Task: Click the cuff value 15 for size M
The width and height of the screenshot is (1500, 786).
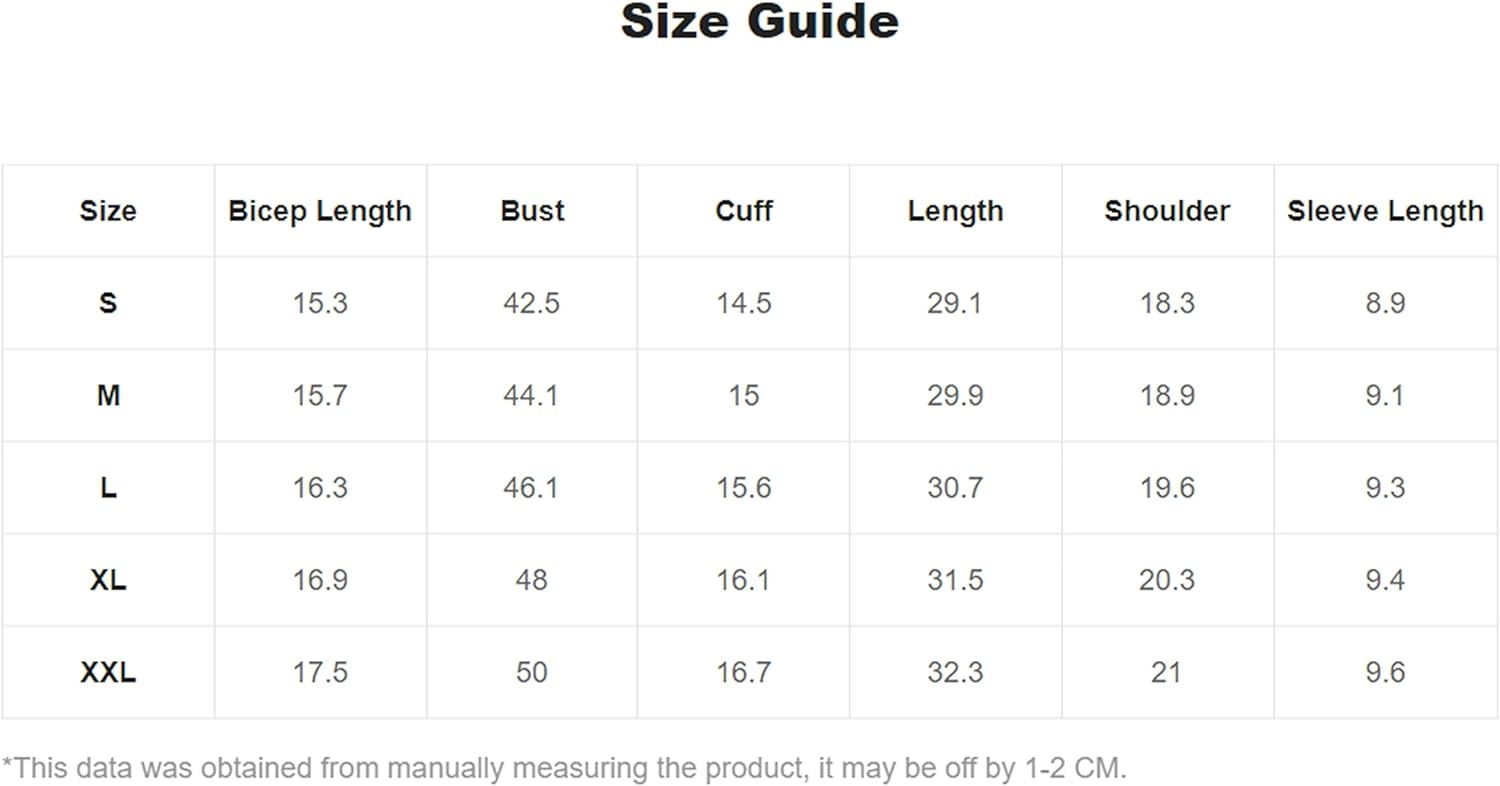Action: coord(744,396)
